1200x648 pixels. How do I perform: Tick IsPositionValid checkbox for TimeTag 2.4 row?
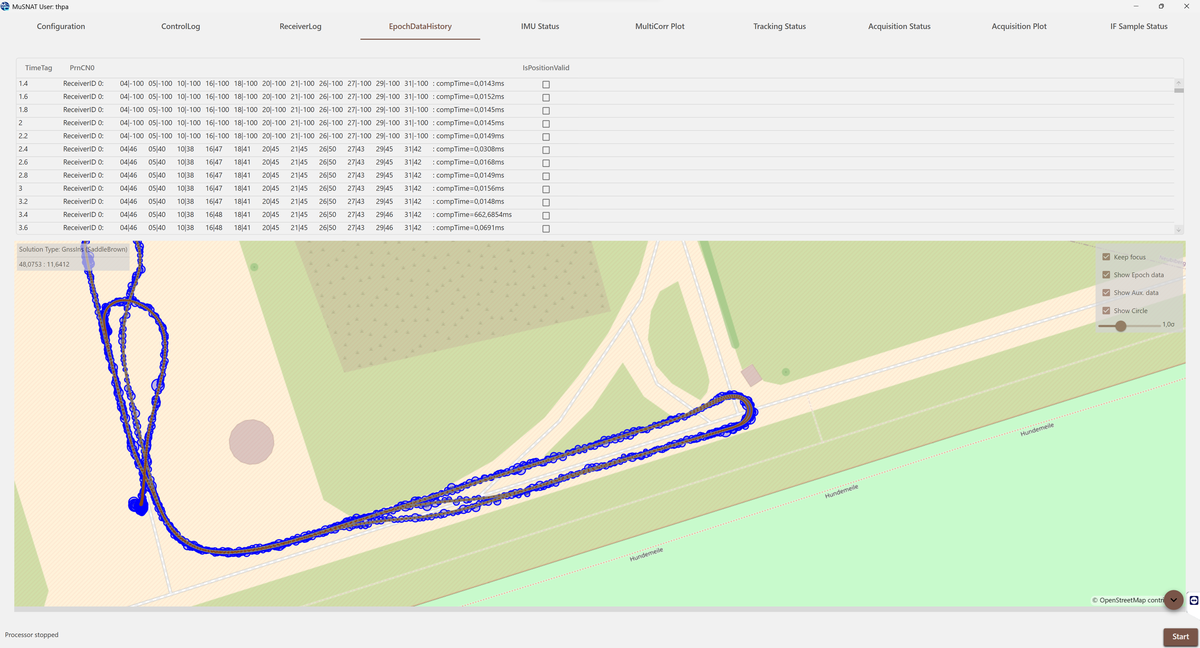click(546, 150)
